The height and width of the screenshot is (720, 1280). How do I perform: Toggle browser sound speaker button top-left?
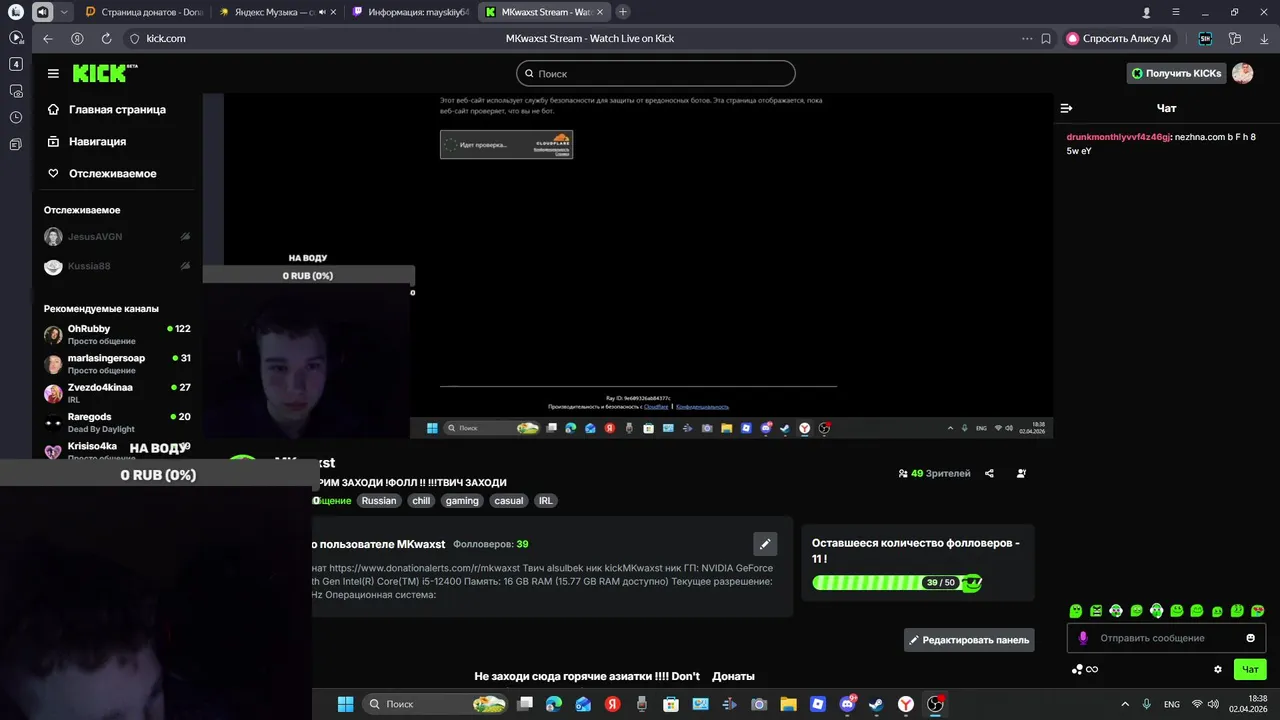(43, 12)
